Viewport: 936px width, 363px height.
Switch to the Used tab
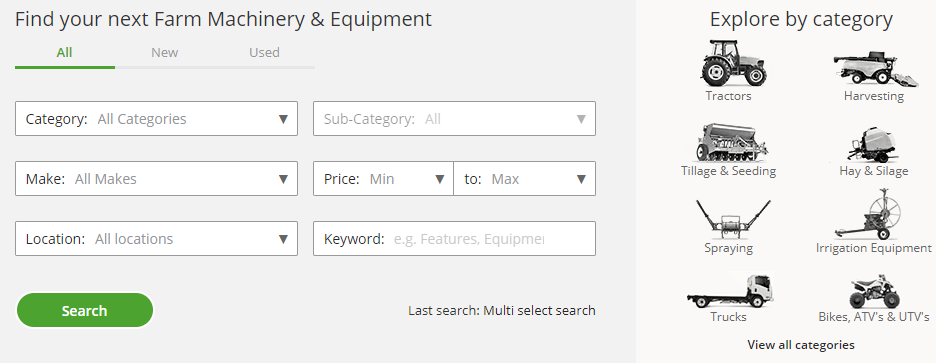click(x=264, y=53)
